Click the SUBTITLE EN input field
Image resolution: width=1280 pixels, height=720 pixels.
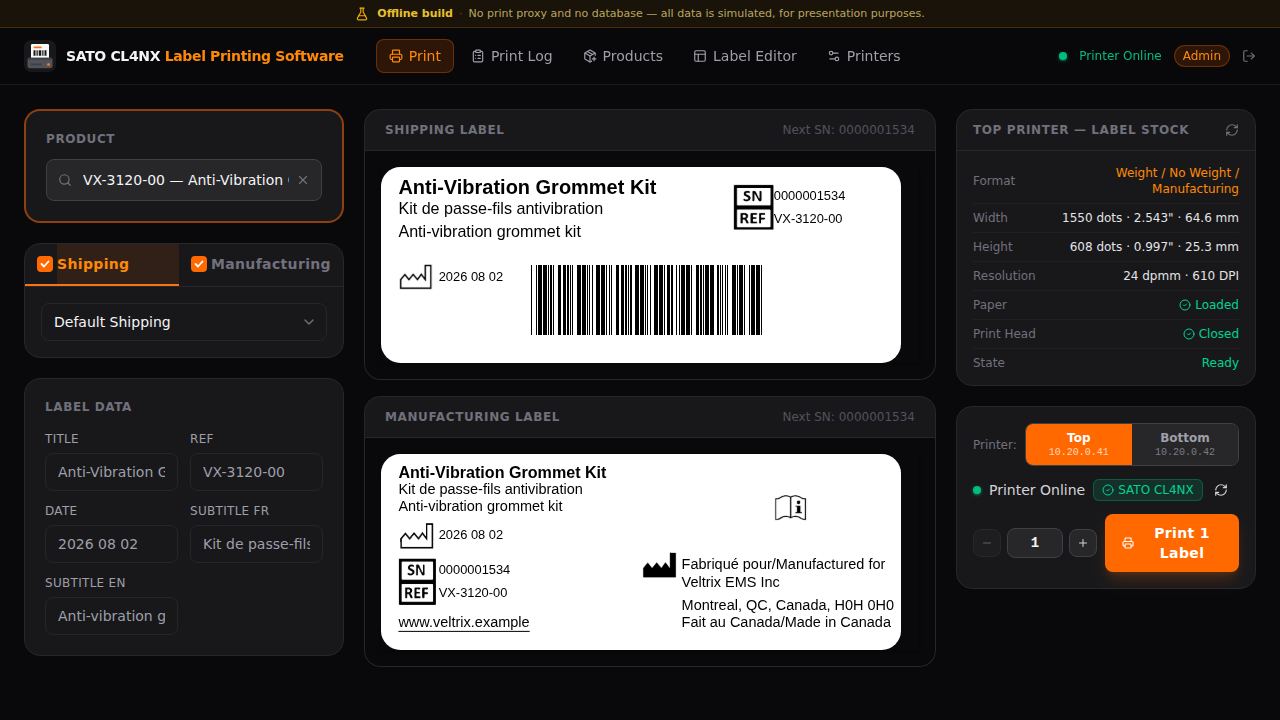pos(111,616)
